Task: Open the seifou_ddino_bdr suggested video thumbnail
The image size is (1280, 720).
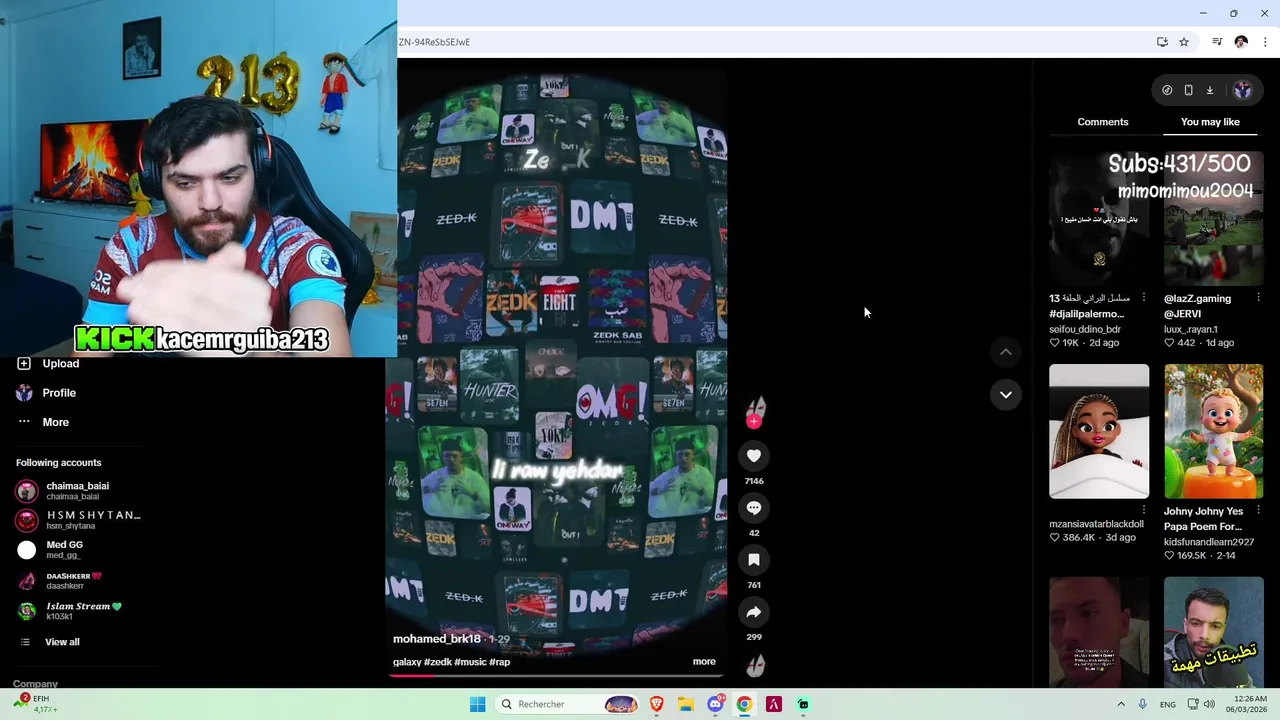Action: [x=1099, y=218]
